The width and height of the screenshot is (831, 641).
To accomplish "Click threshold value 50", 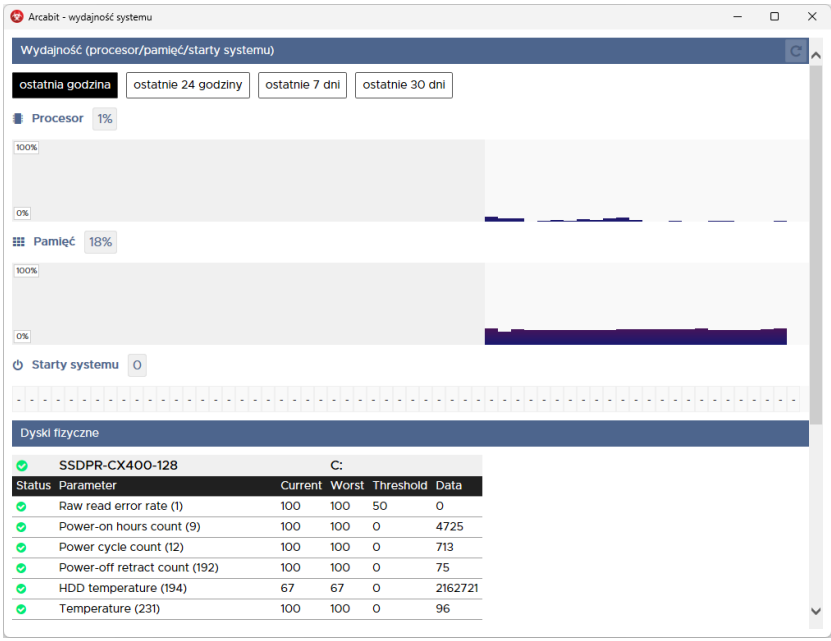I will pos(379,506).
